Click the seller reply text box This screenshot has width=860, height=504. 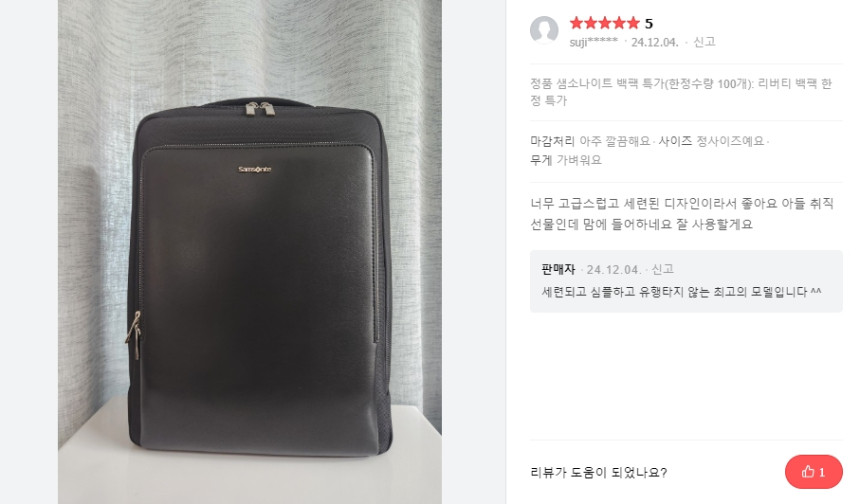pos(686,281)
